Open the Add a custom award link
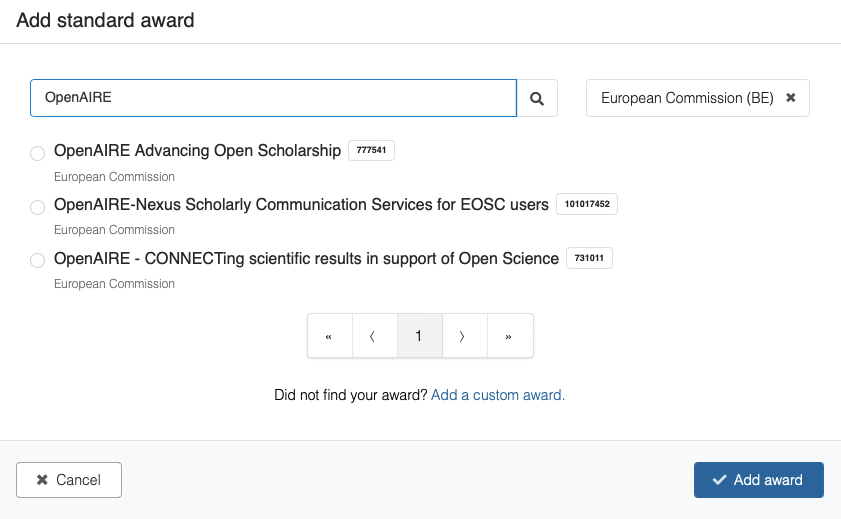Screen dimensions: 841x519 click(x=498, y=395)
